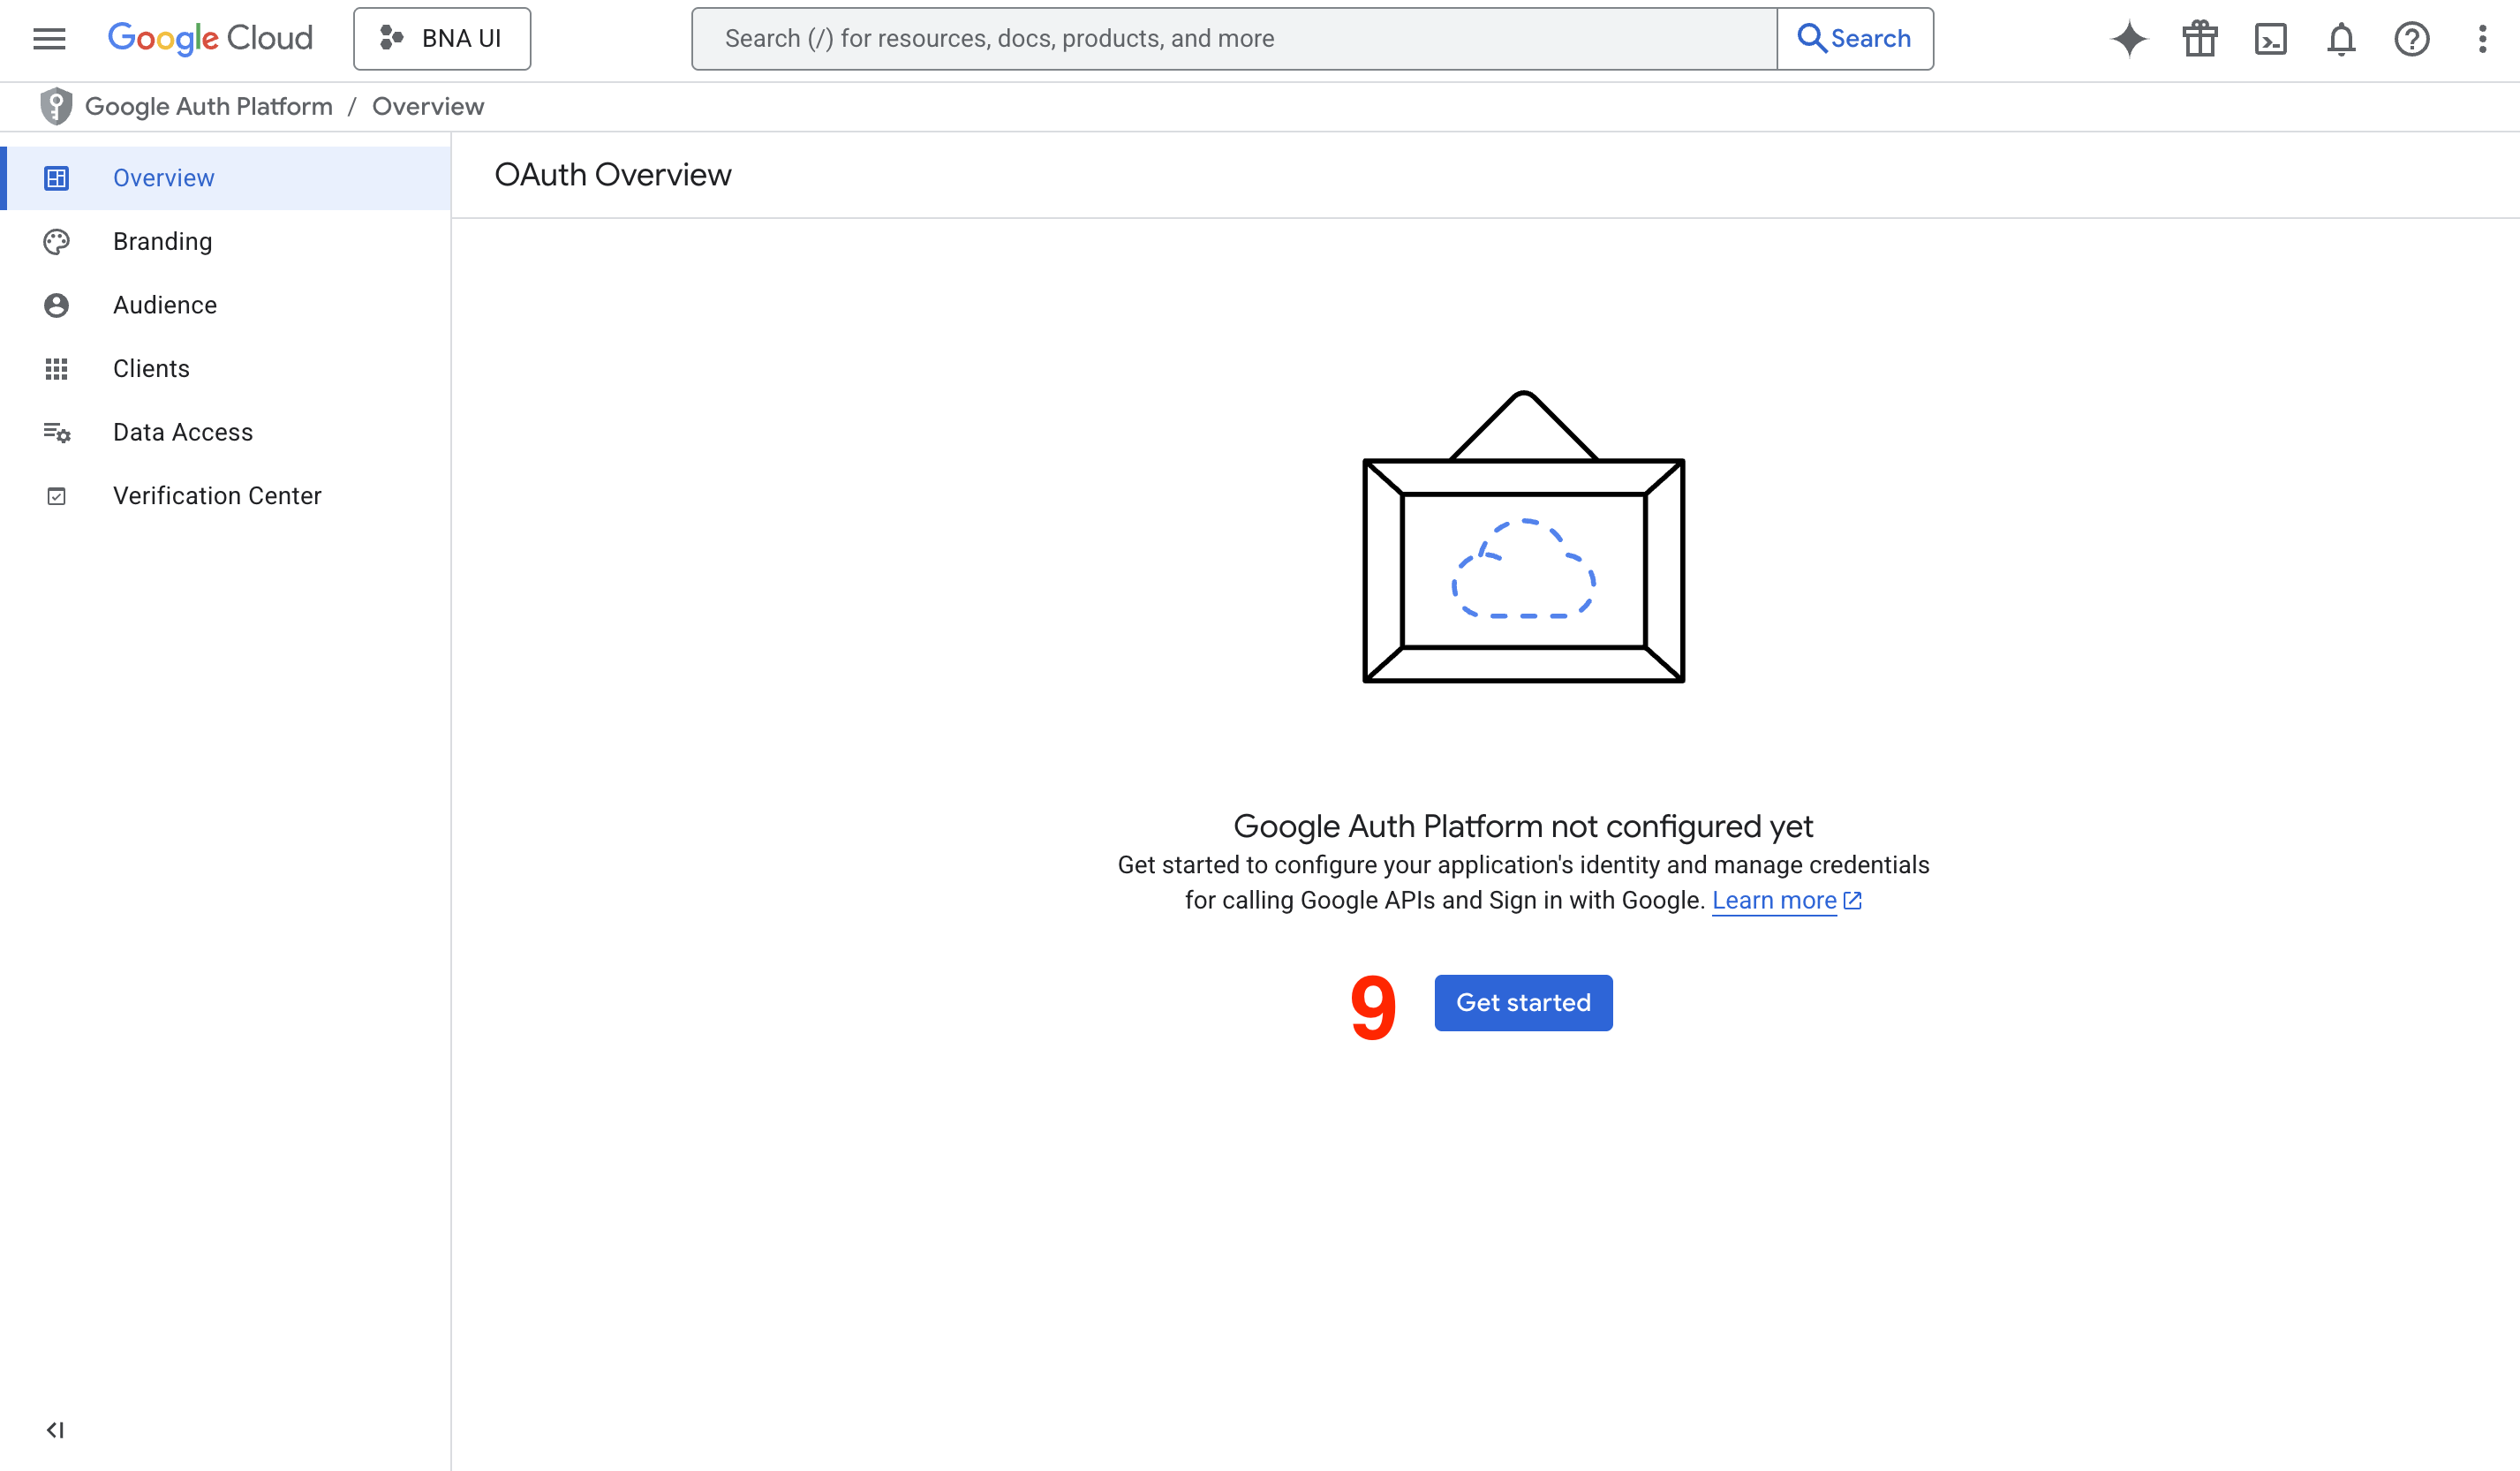Click the OAuth Overview heading

(613, 175)
